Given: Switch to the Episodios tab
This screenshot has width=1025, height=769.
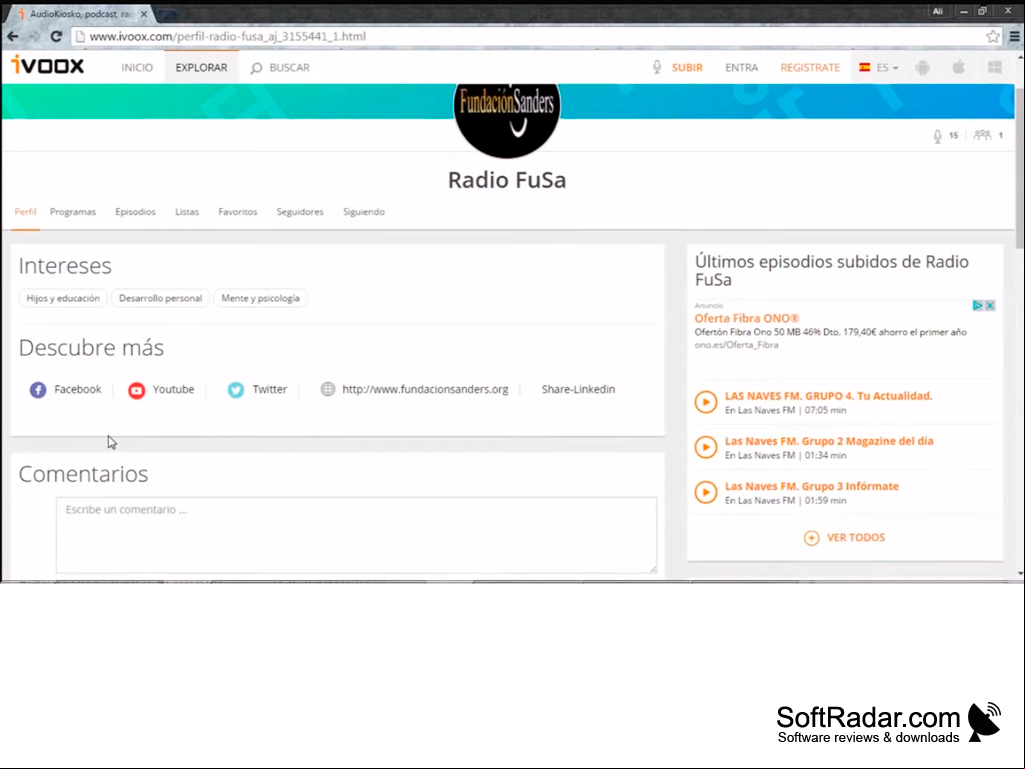Looking at the screenshot, I should tap(135, 212).
